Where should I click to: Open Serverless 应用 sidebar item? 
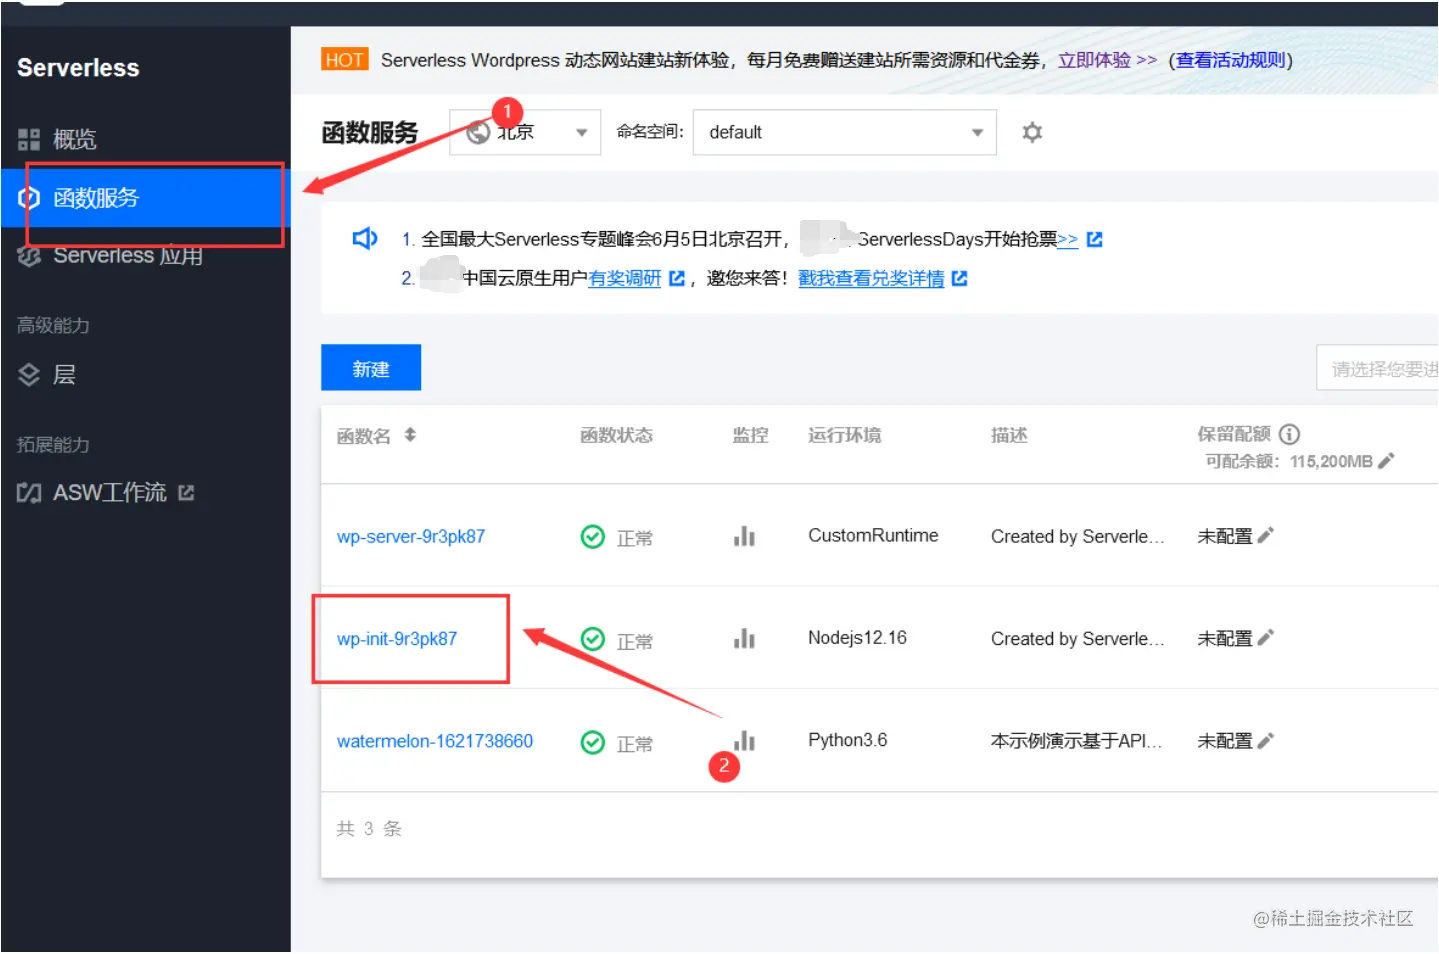[128, 255]
